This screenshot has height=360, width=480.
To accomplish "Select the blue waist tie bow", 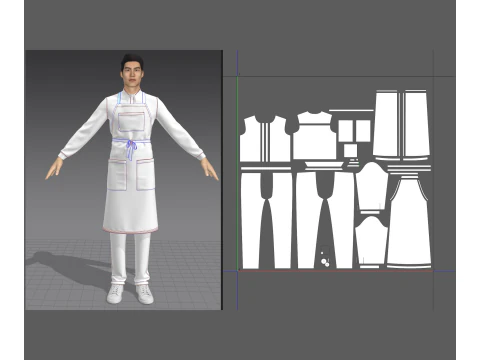I will [x=131, y=149].
